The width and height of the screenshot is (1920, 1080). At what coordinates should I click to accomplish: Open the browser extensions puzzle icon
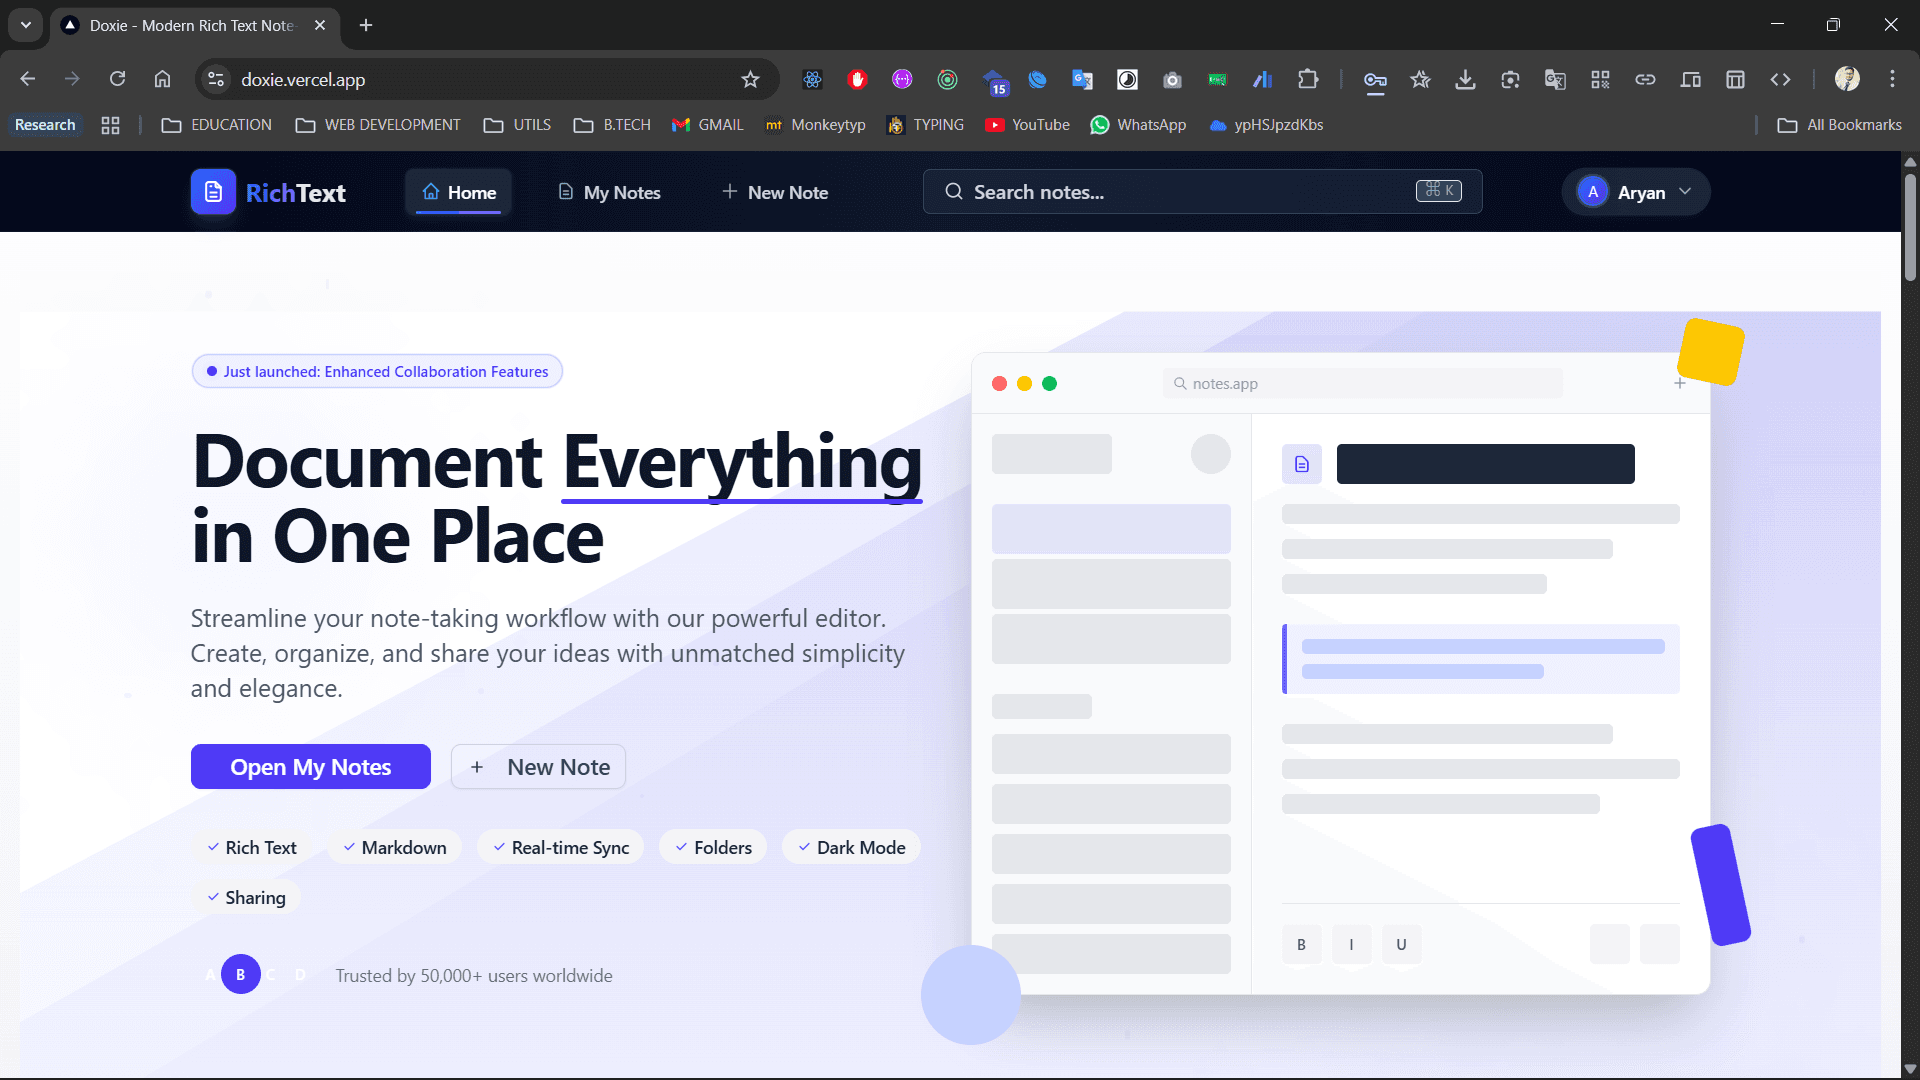[1308, 80]
